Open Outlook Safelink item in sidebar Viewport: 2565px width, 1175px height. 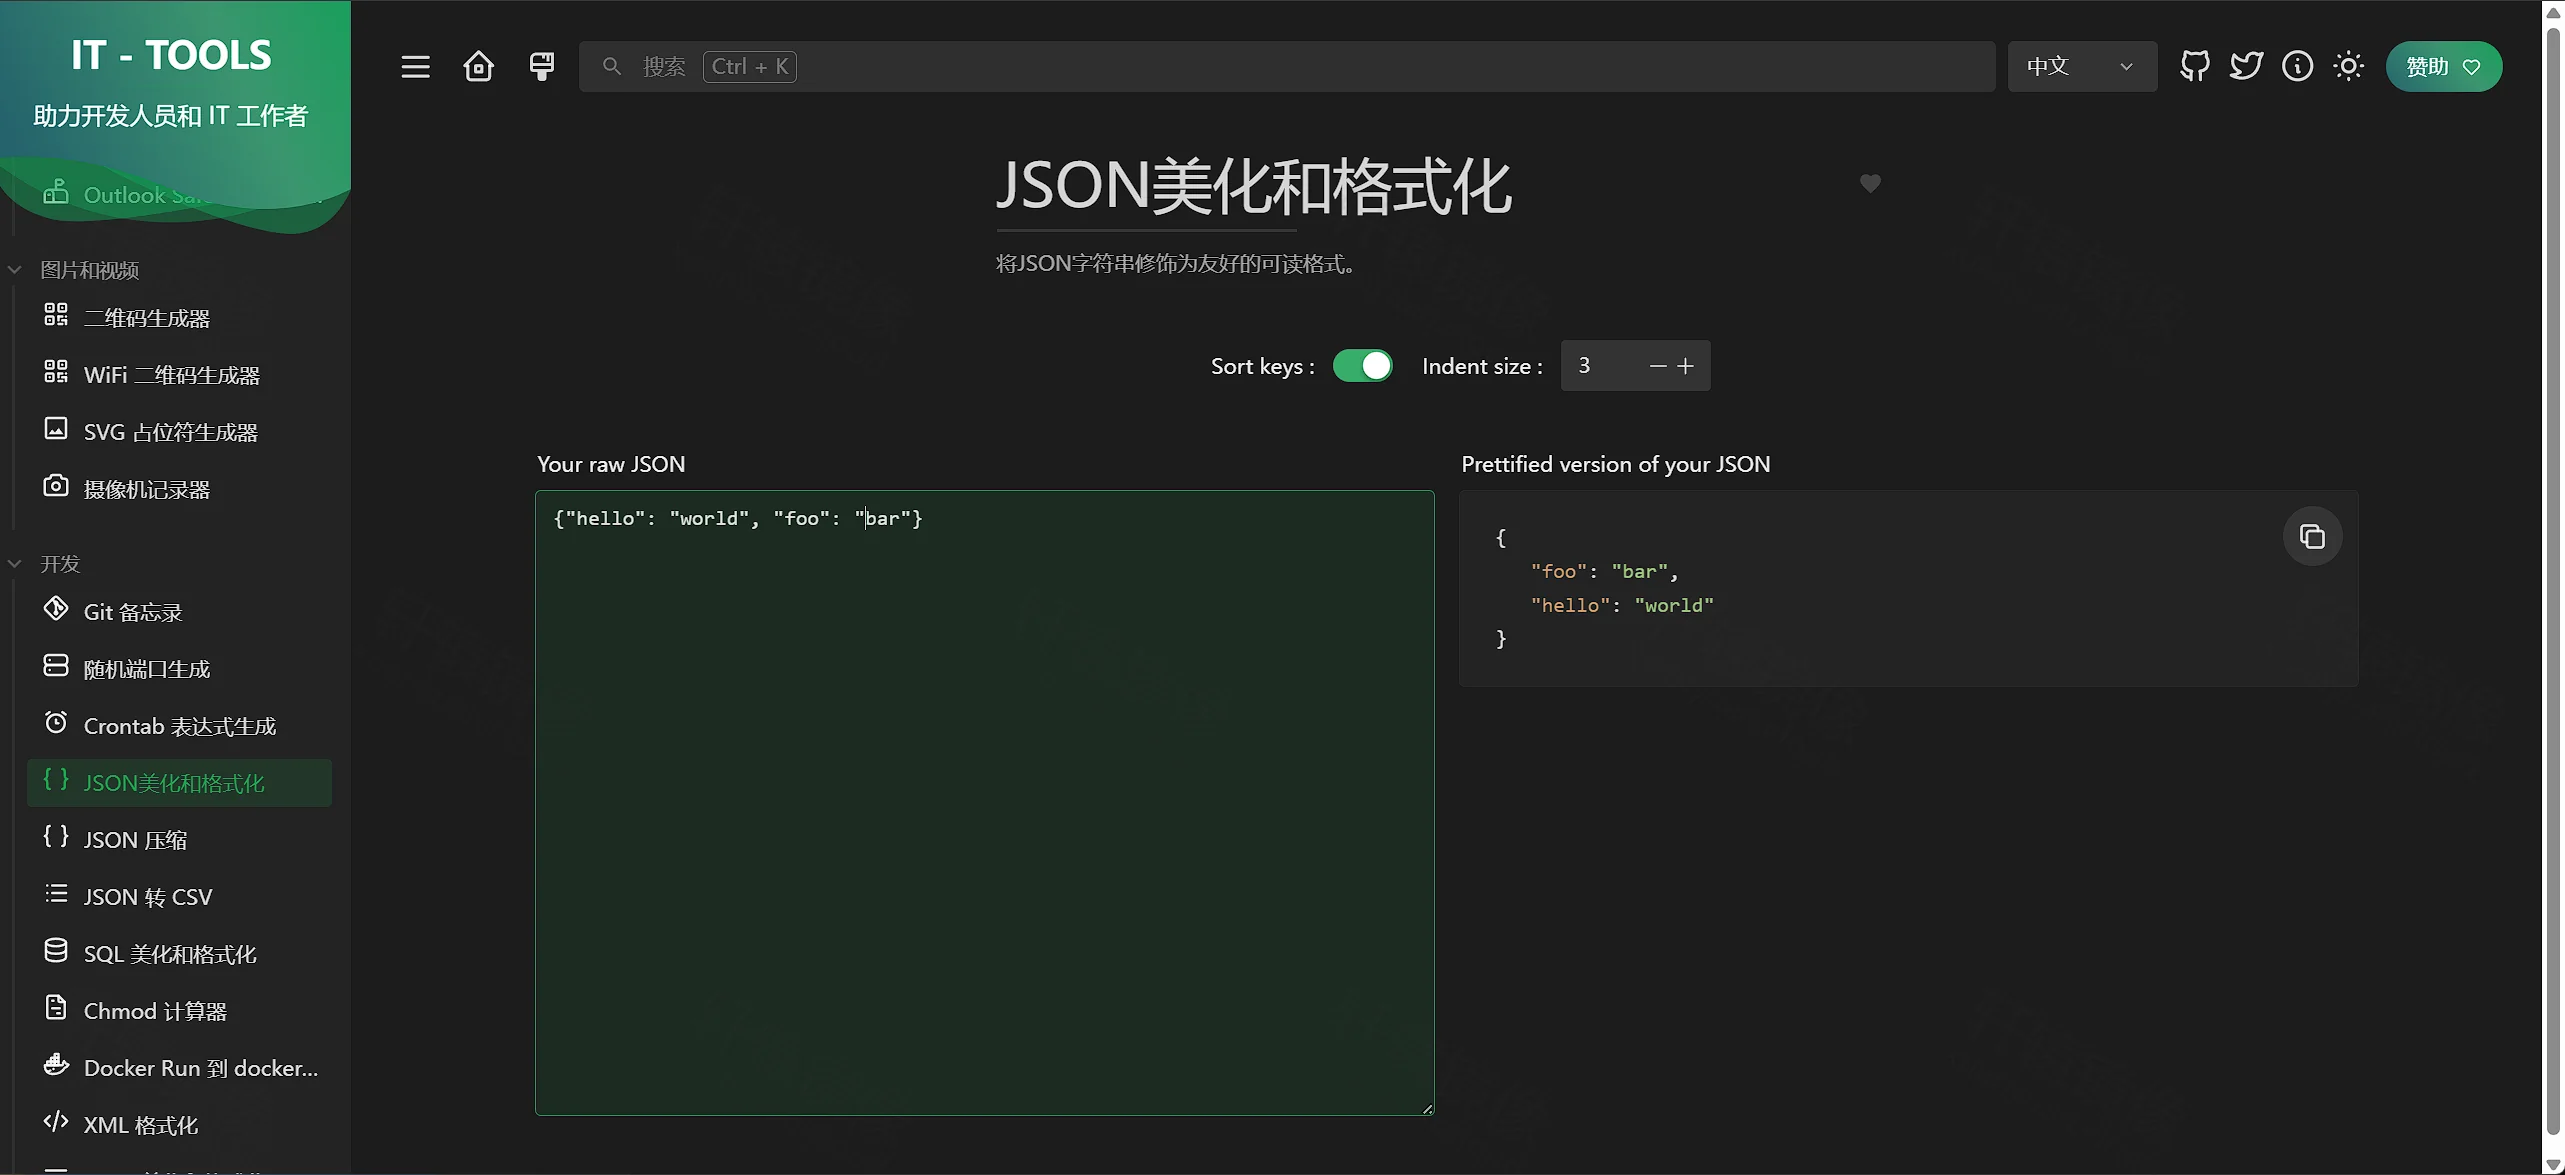click(180, 195)
